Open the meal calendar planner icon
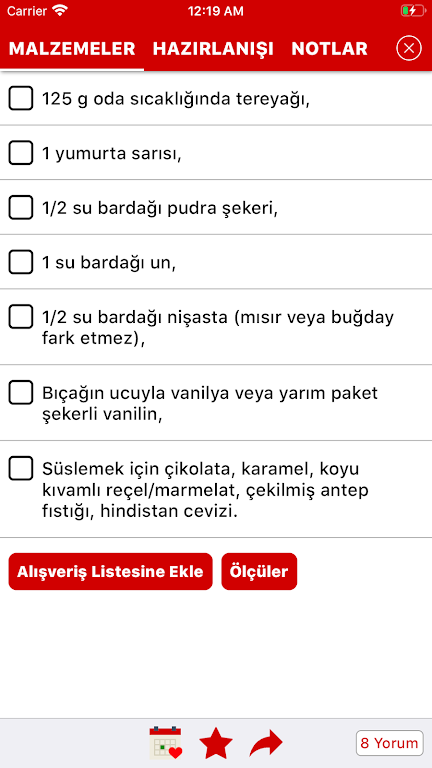Image resolution: width=432 pixels, height=768 pixels. (x=166, y=743)
